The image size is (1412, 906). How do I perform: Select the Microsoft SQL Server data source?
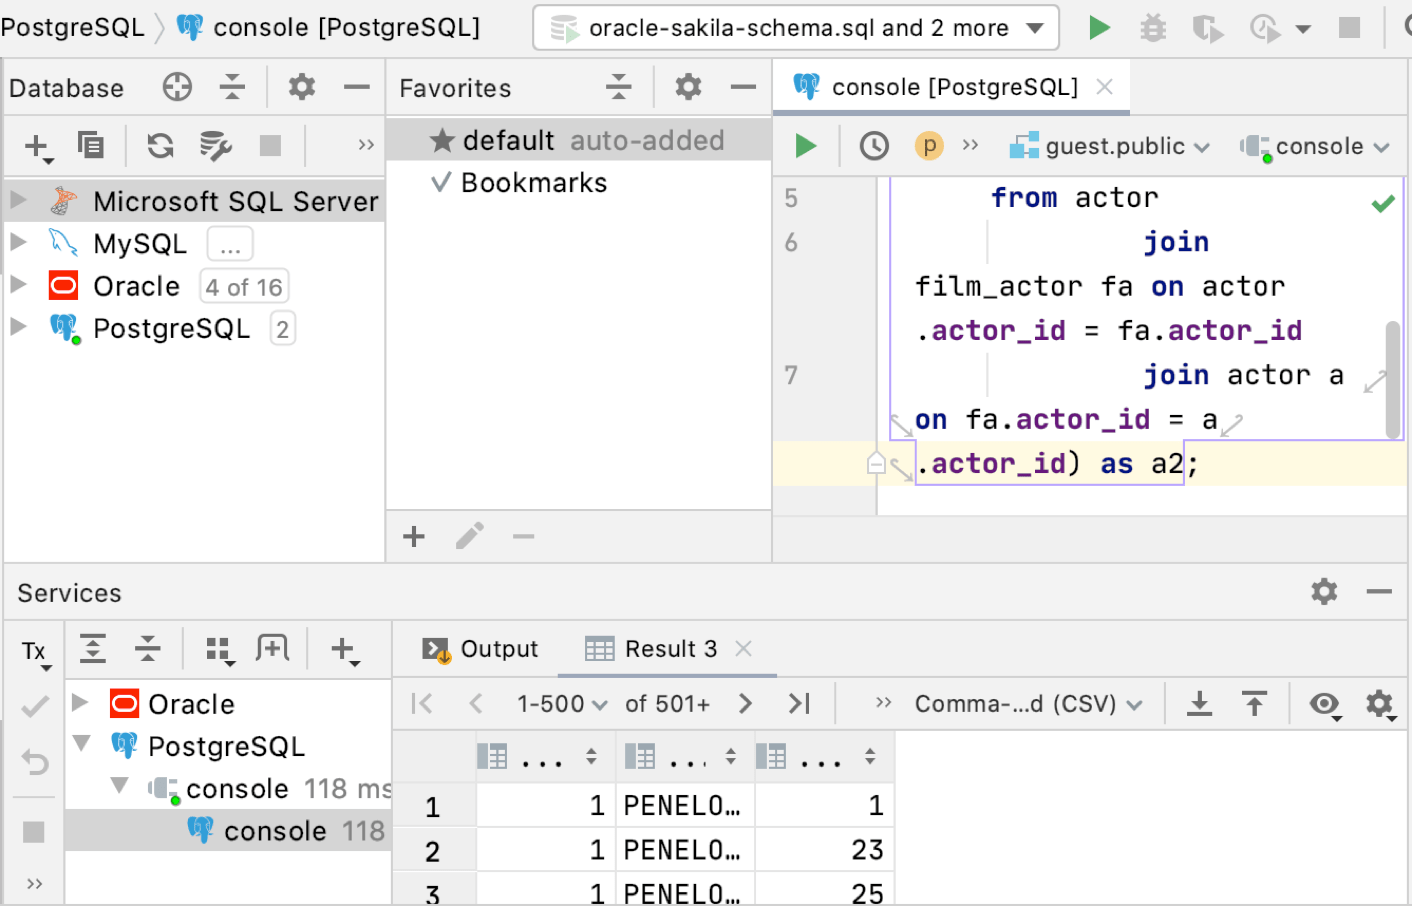pos(235,201)
